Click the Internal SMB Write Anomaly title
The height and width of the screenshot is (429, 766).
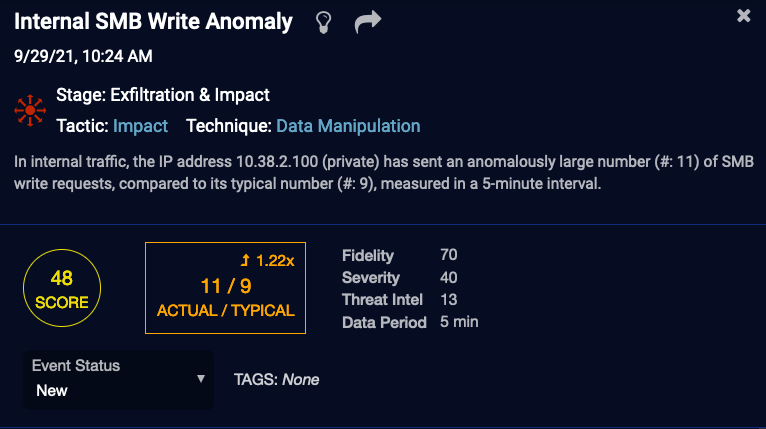coord(154,22)
